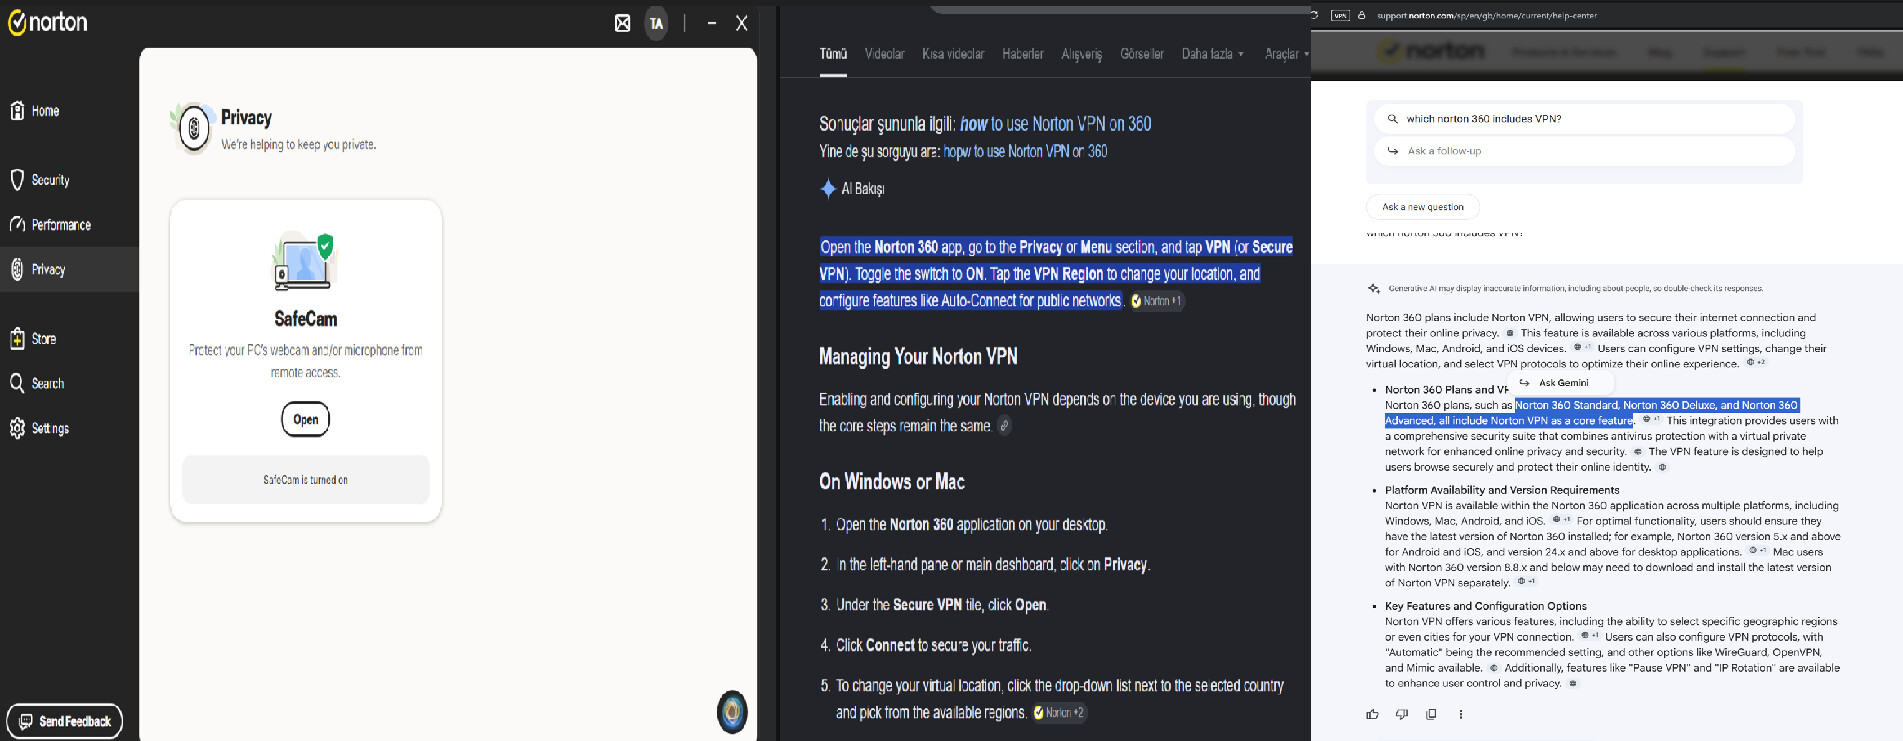Click the 'SafeCam is turned on' status bar
The width and height of the screenshot is (1903, 741).
coord(306,480)
